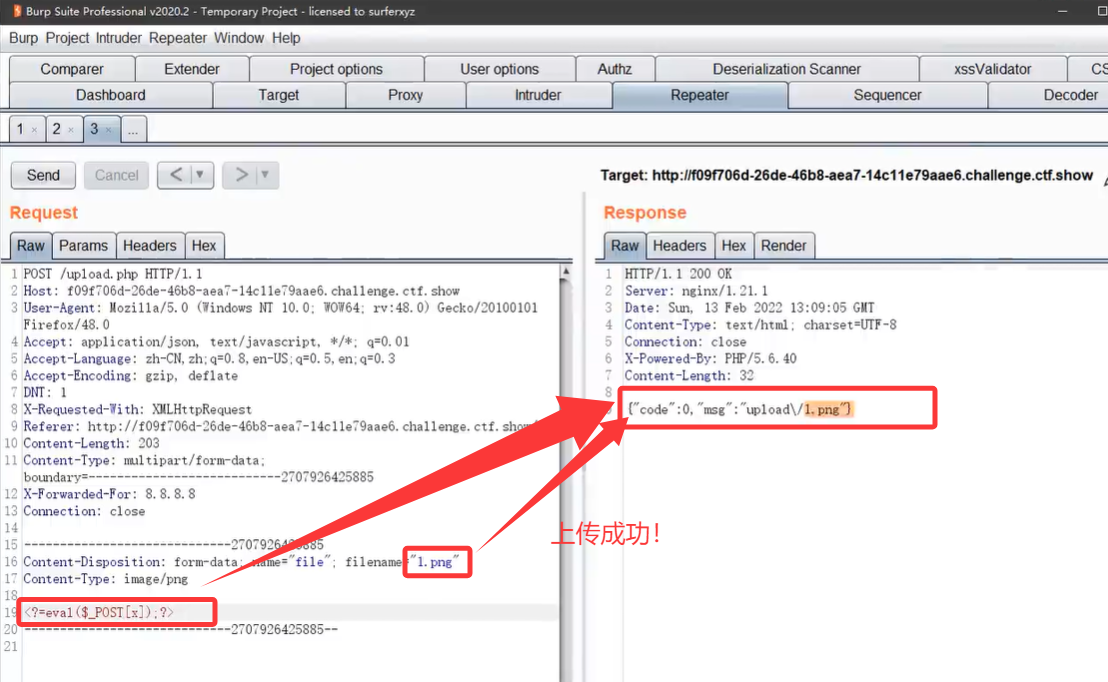1108x682 pixels.
Task: Click the POST /upload.php request line
Action: [x=113, y=274]
